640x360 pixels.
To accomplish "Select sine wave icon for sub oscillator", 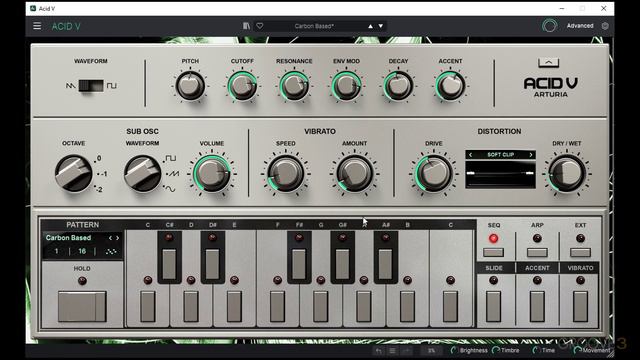I will tap(170, 189).
